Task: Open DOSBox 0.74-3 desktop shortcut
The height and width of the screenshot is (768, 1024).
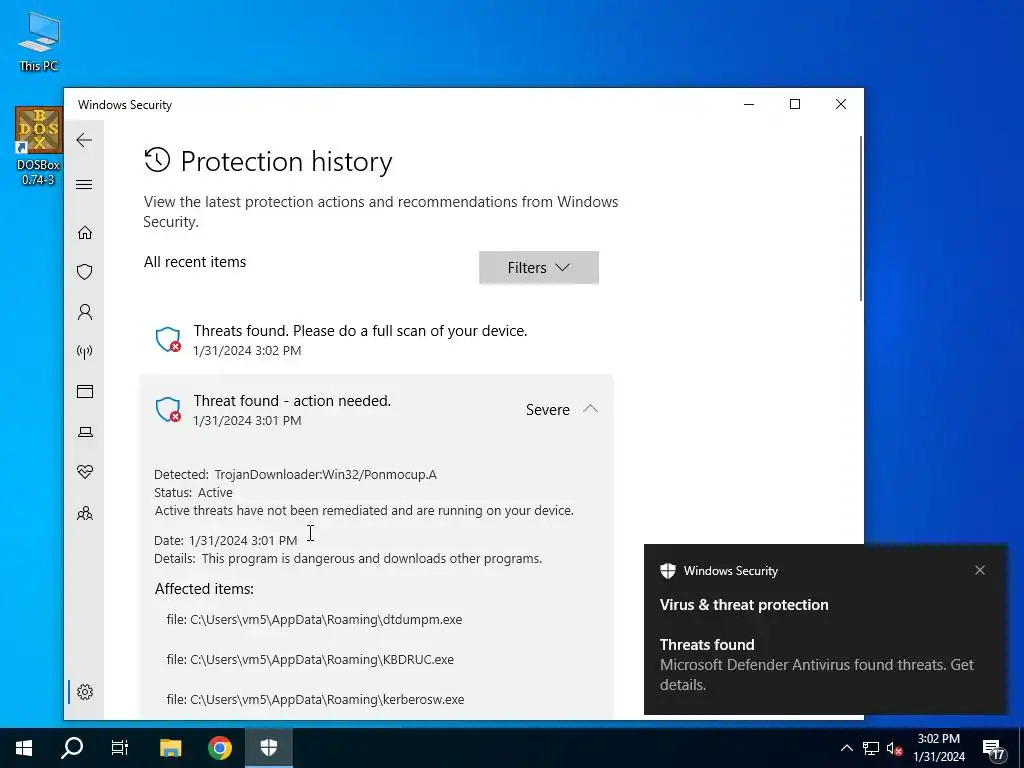Action: (x=39, y=146)
